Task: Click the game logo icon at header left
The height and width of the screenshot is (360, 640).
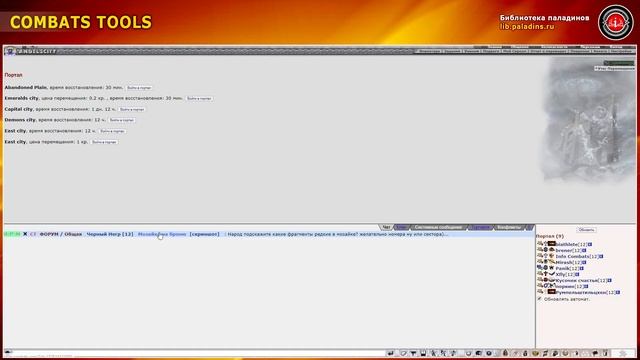Action: click(10, 51)
